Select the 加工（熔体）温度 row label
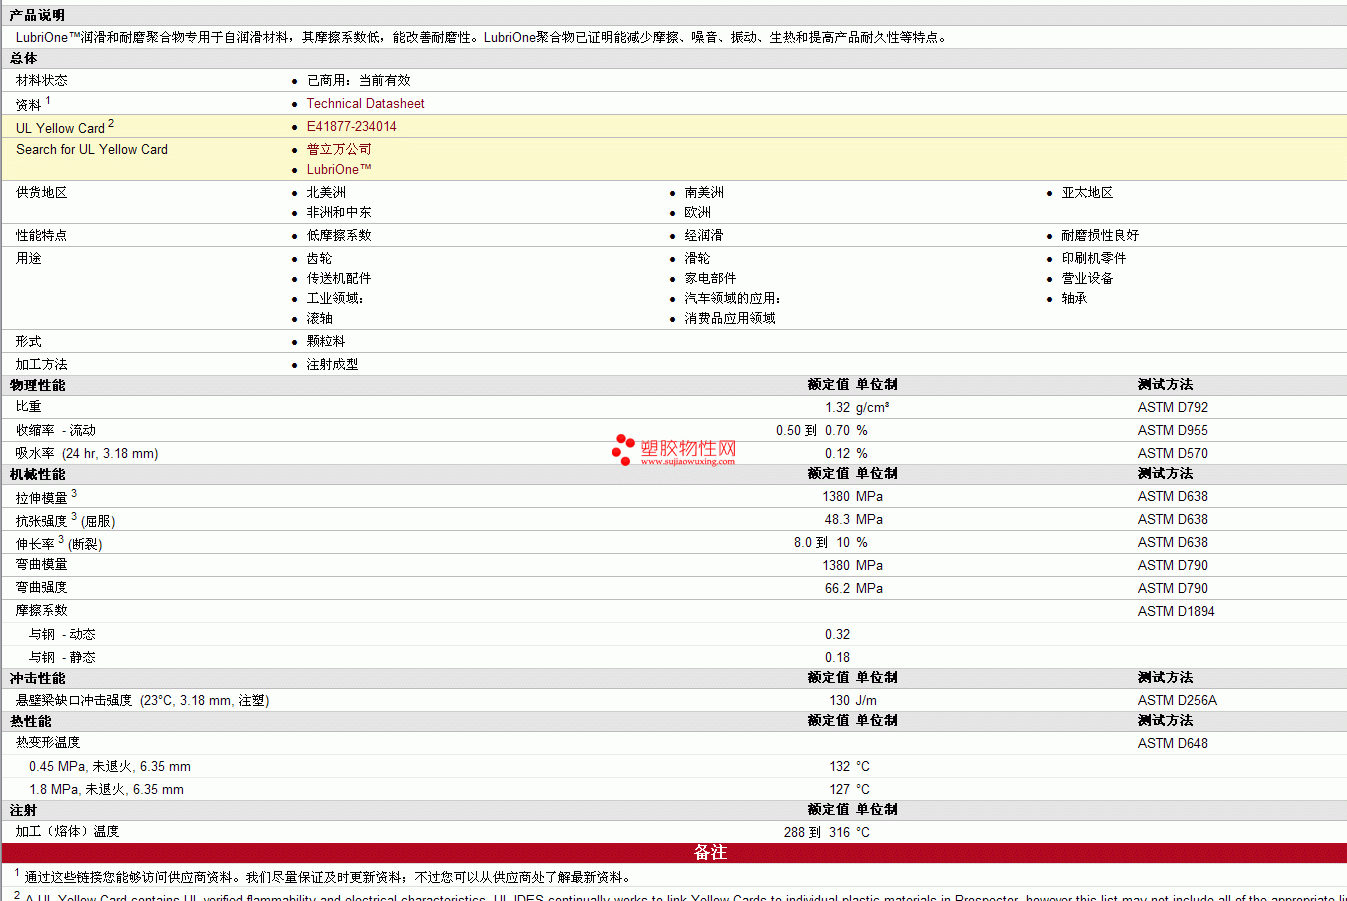 pos(67,831)
